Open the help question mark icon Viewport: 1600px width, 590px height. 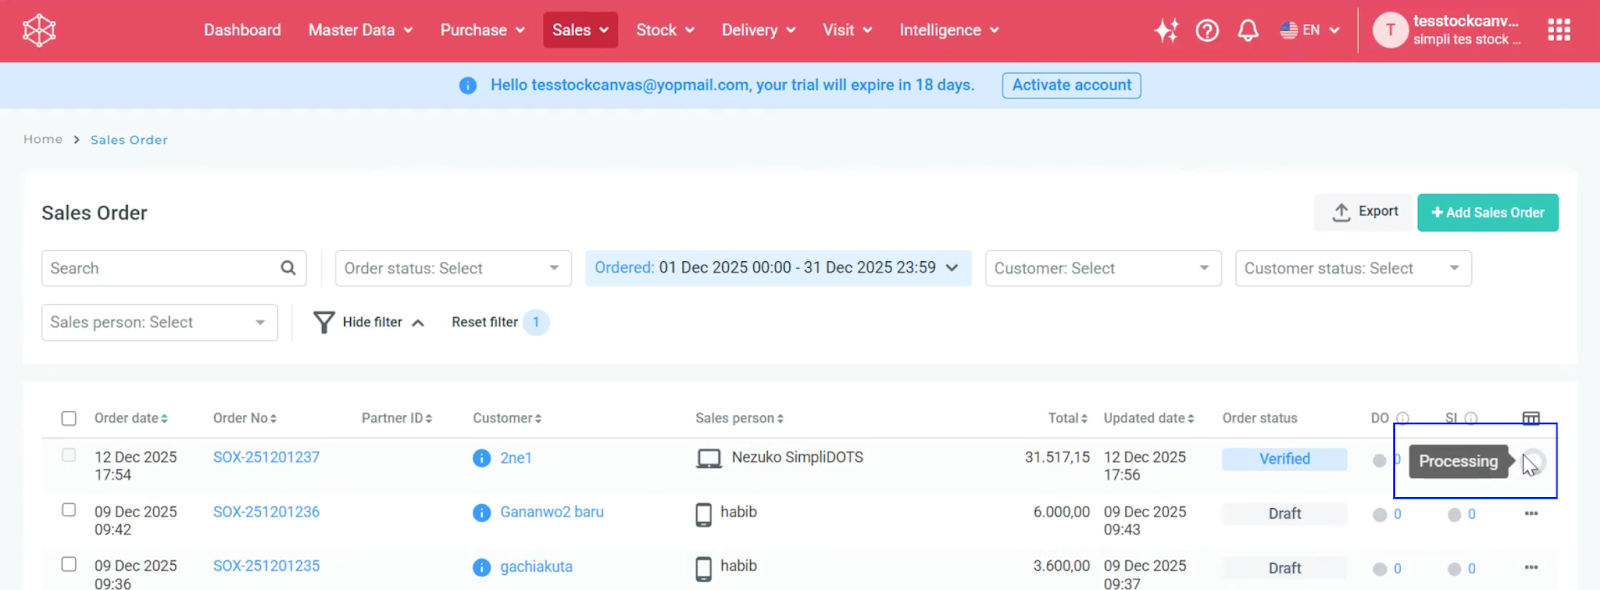pyautogui.click(x=1207, y=30)
